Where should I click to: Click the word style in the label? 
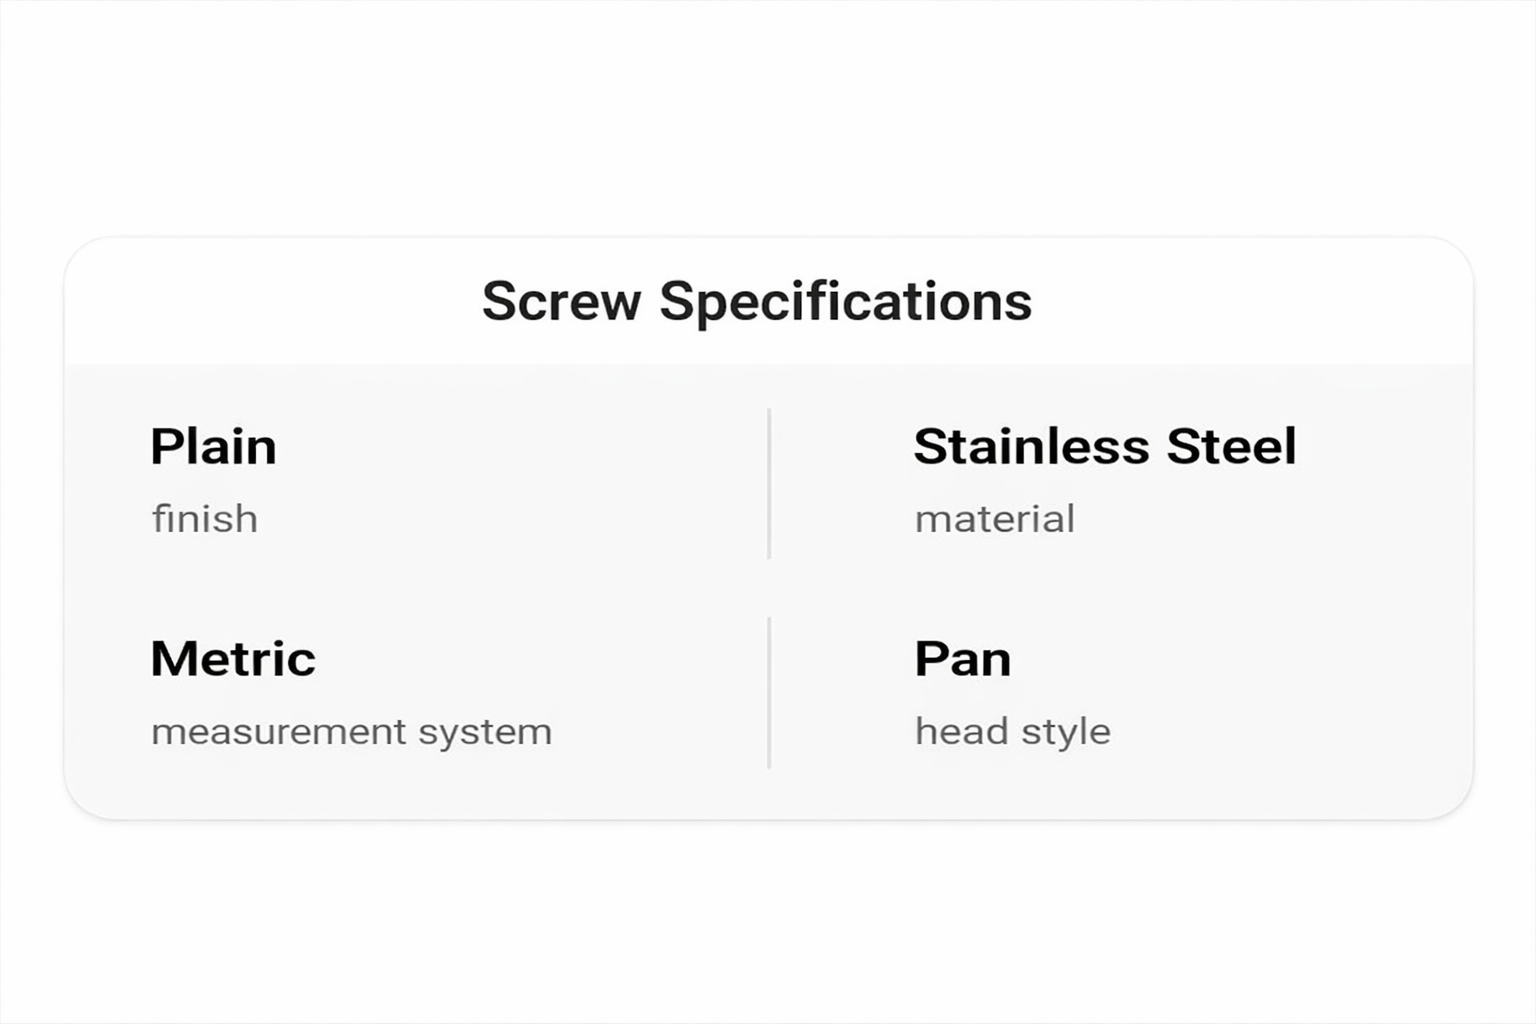click(1066, 732)
